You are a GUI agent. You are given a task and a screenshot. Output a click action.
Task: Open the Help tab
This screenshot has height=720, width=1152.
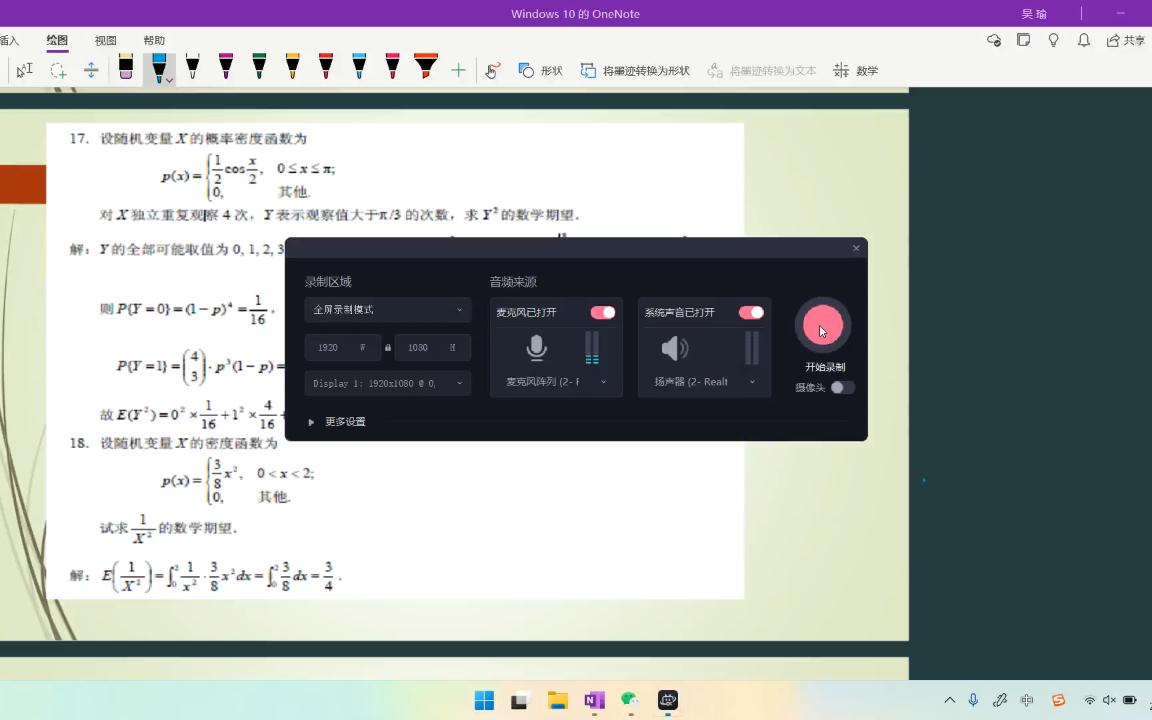coord(153,40)
